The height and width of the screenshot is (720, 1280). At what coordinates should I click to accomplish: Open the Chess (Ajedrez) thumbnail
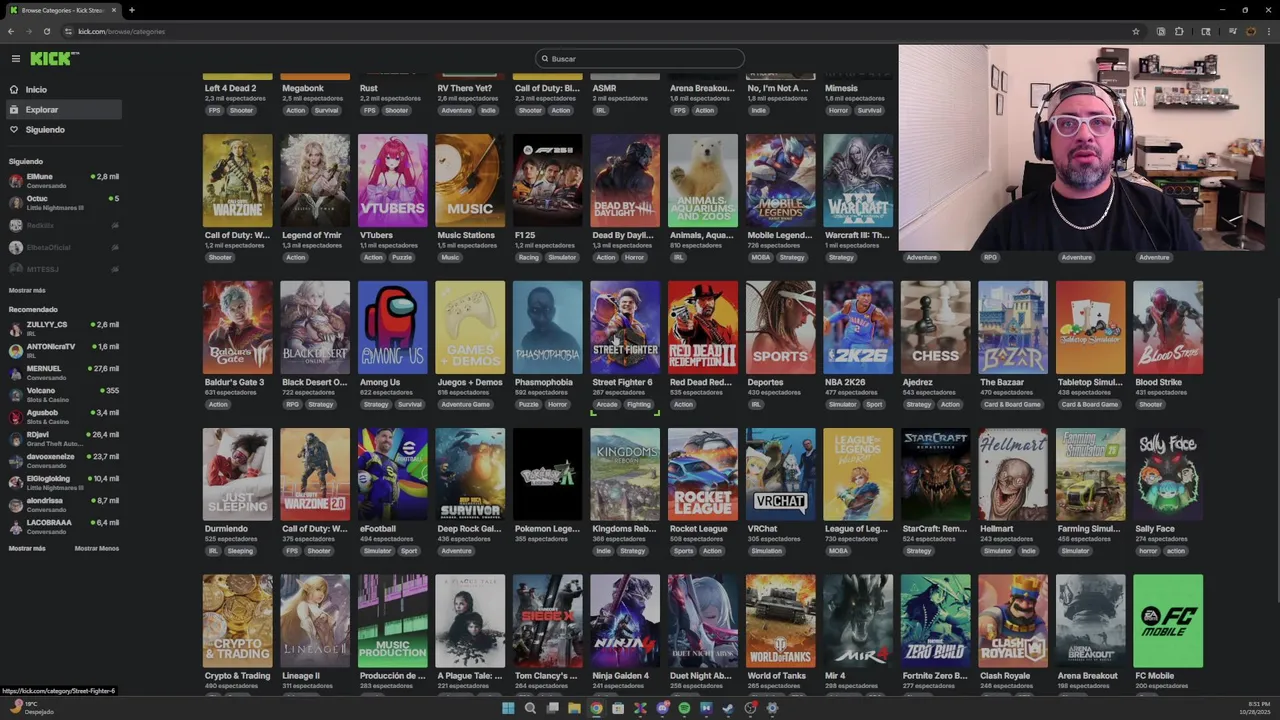tap(935, 327)
